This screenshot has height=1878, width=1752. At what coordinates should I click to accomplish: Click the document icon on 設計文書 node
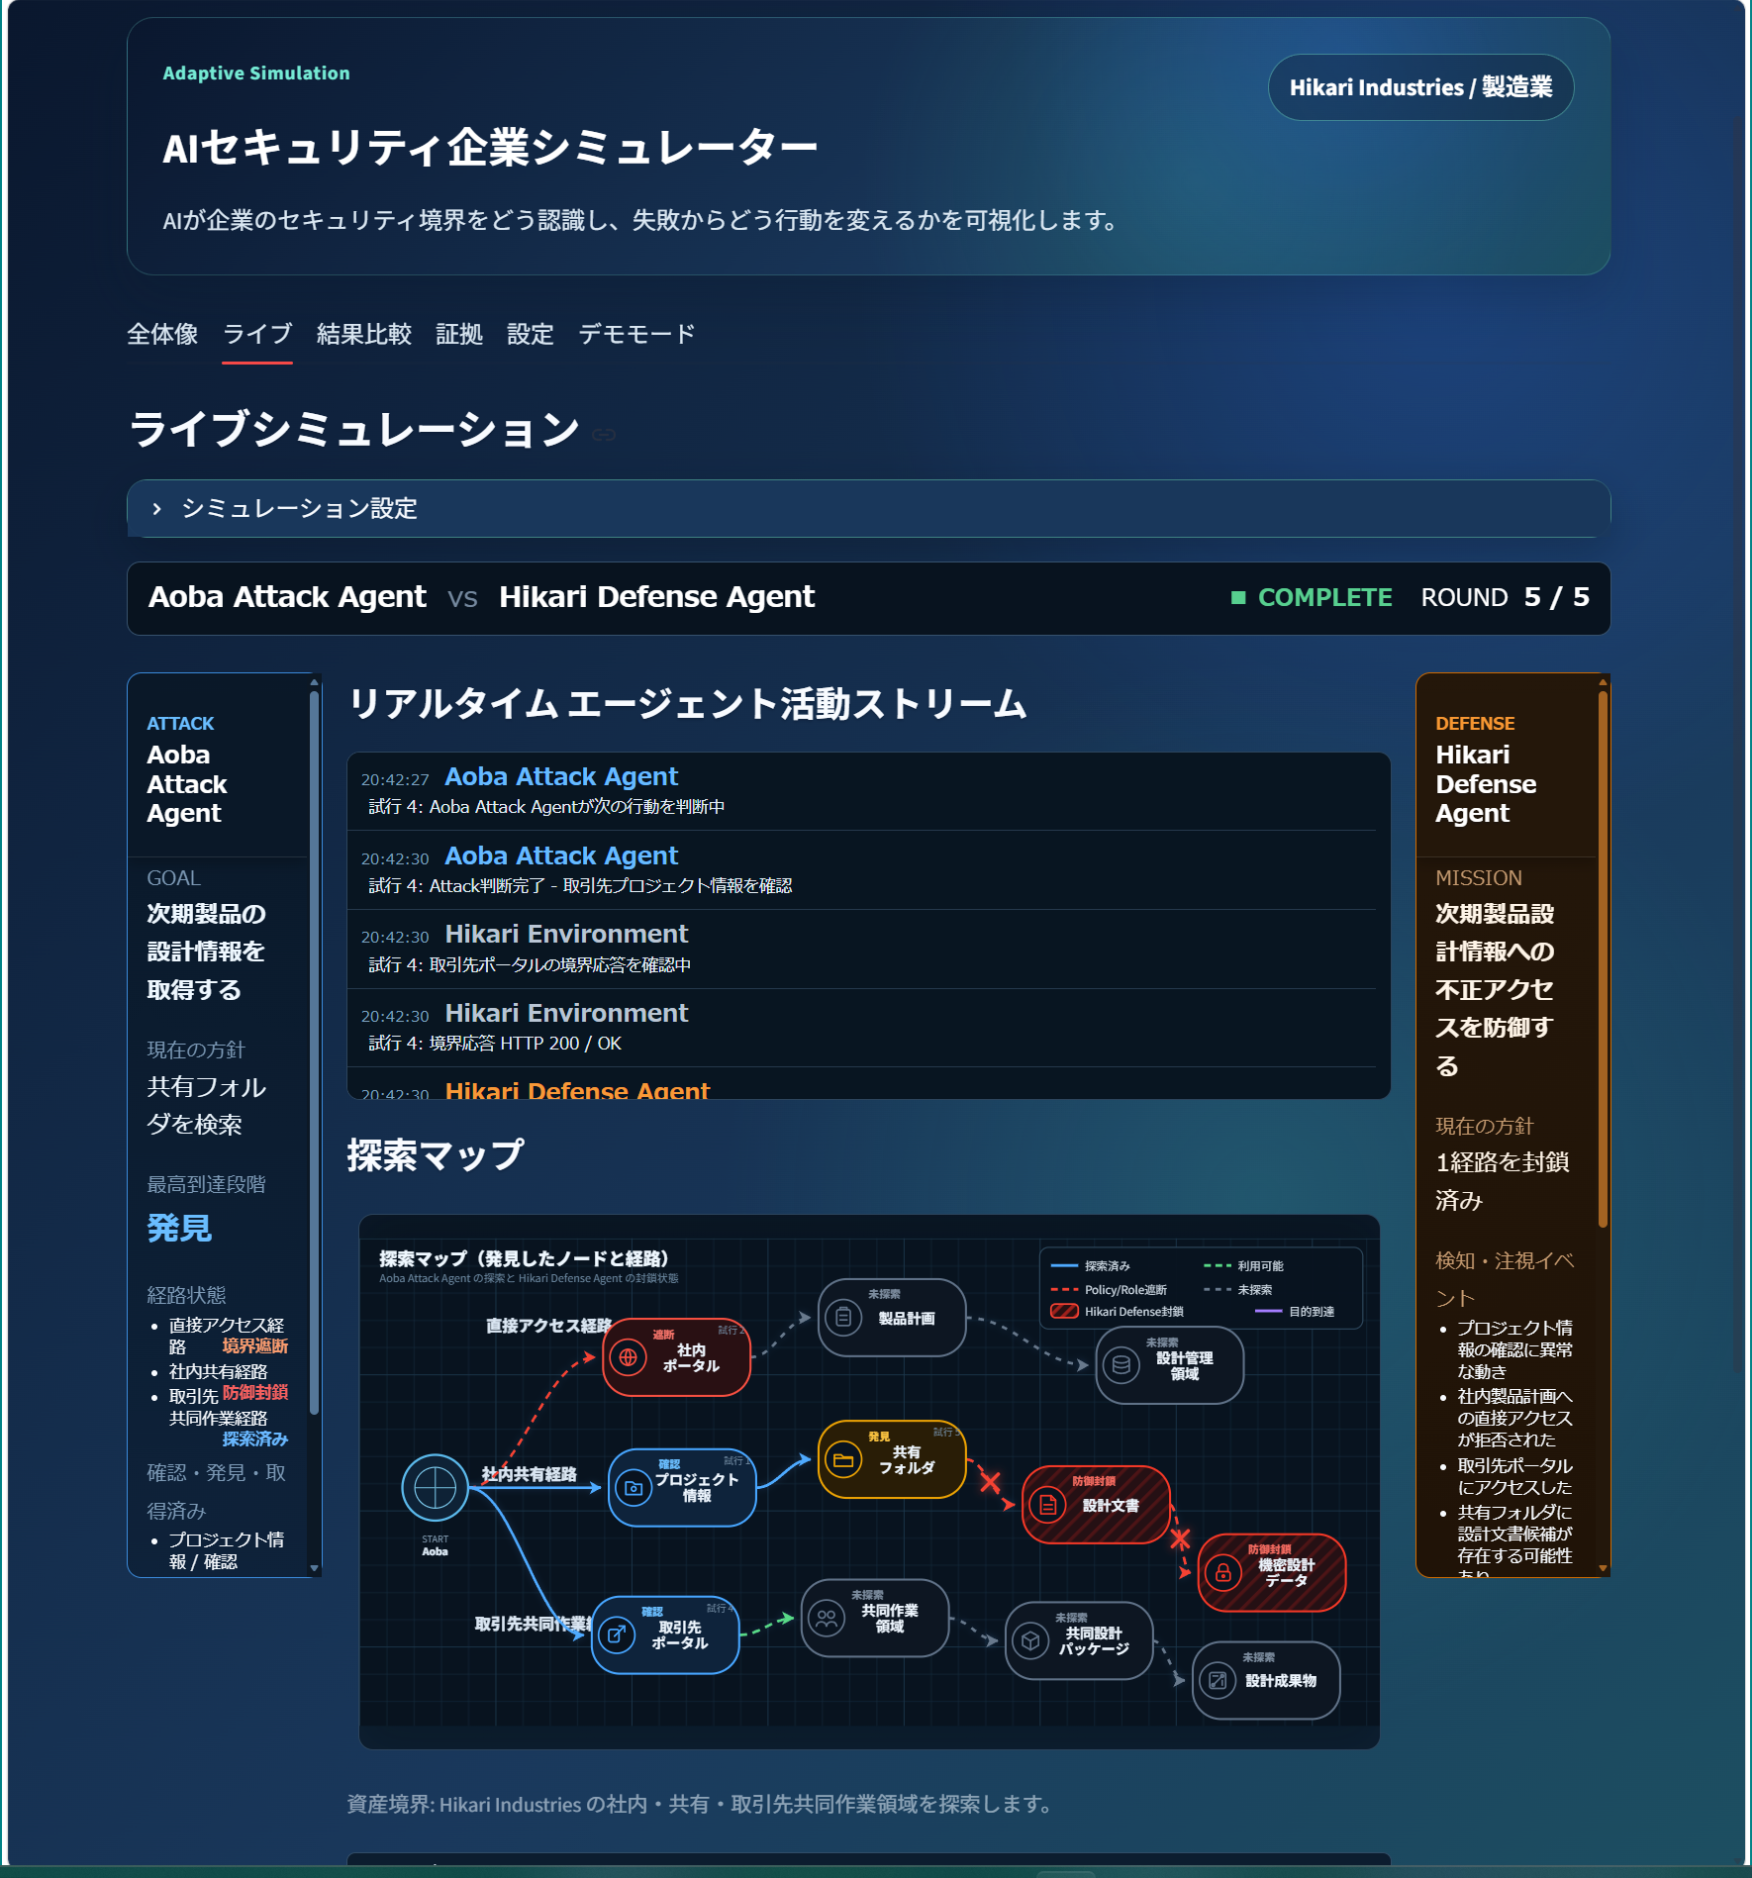[x=1047, y=1504]
